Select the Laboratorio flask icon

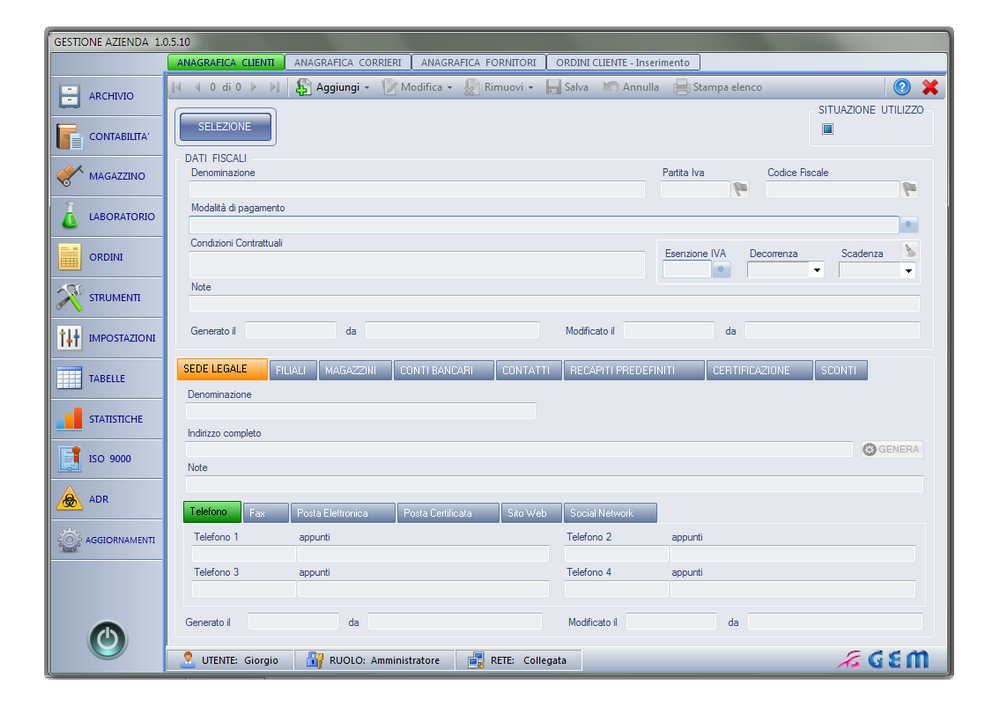[x=69, y=216]
